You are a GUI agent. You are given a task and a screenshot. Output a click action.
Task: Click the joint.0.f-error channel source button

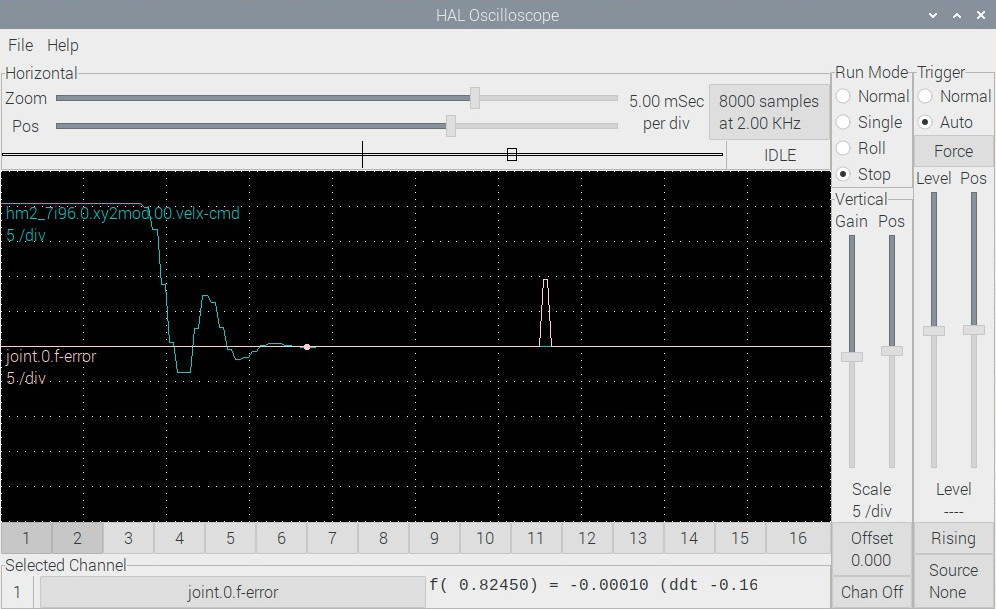232,592
